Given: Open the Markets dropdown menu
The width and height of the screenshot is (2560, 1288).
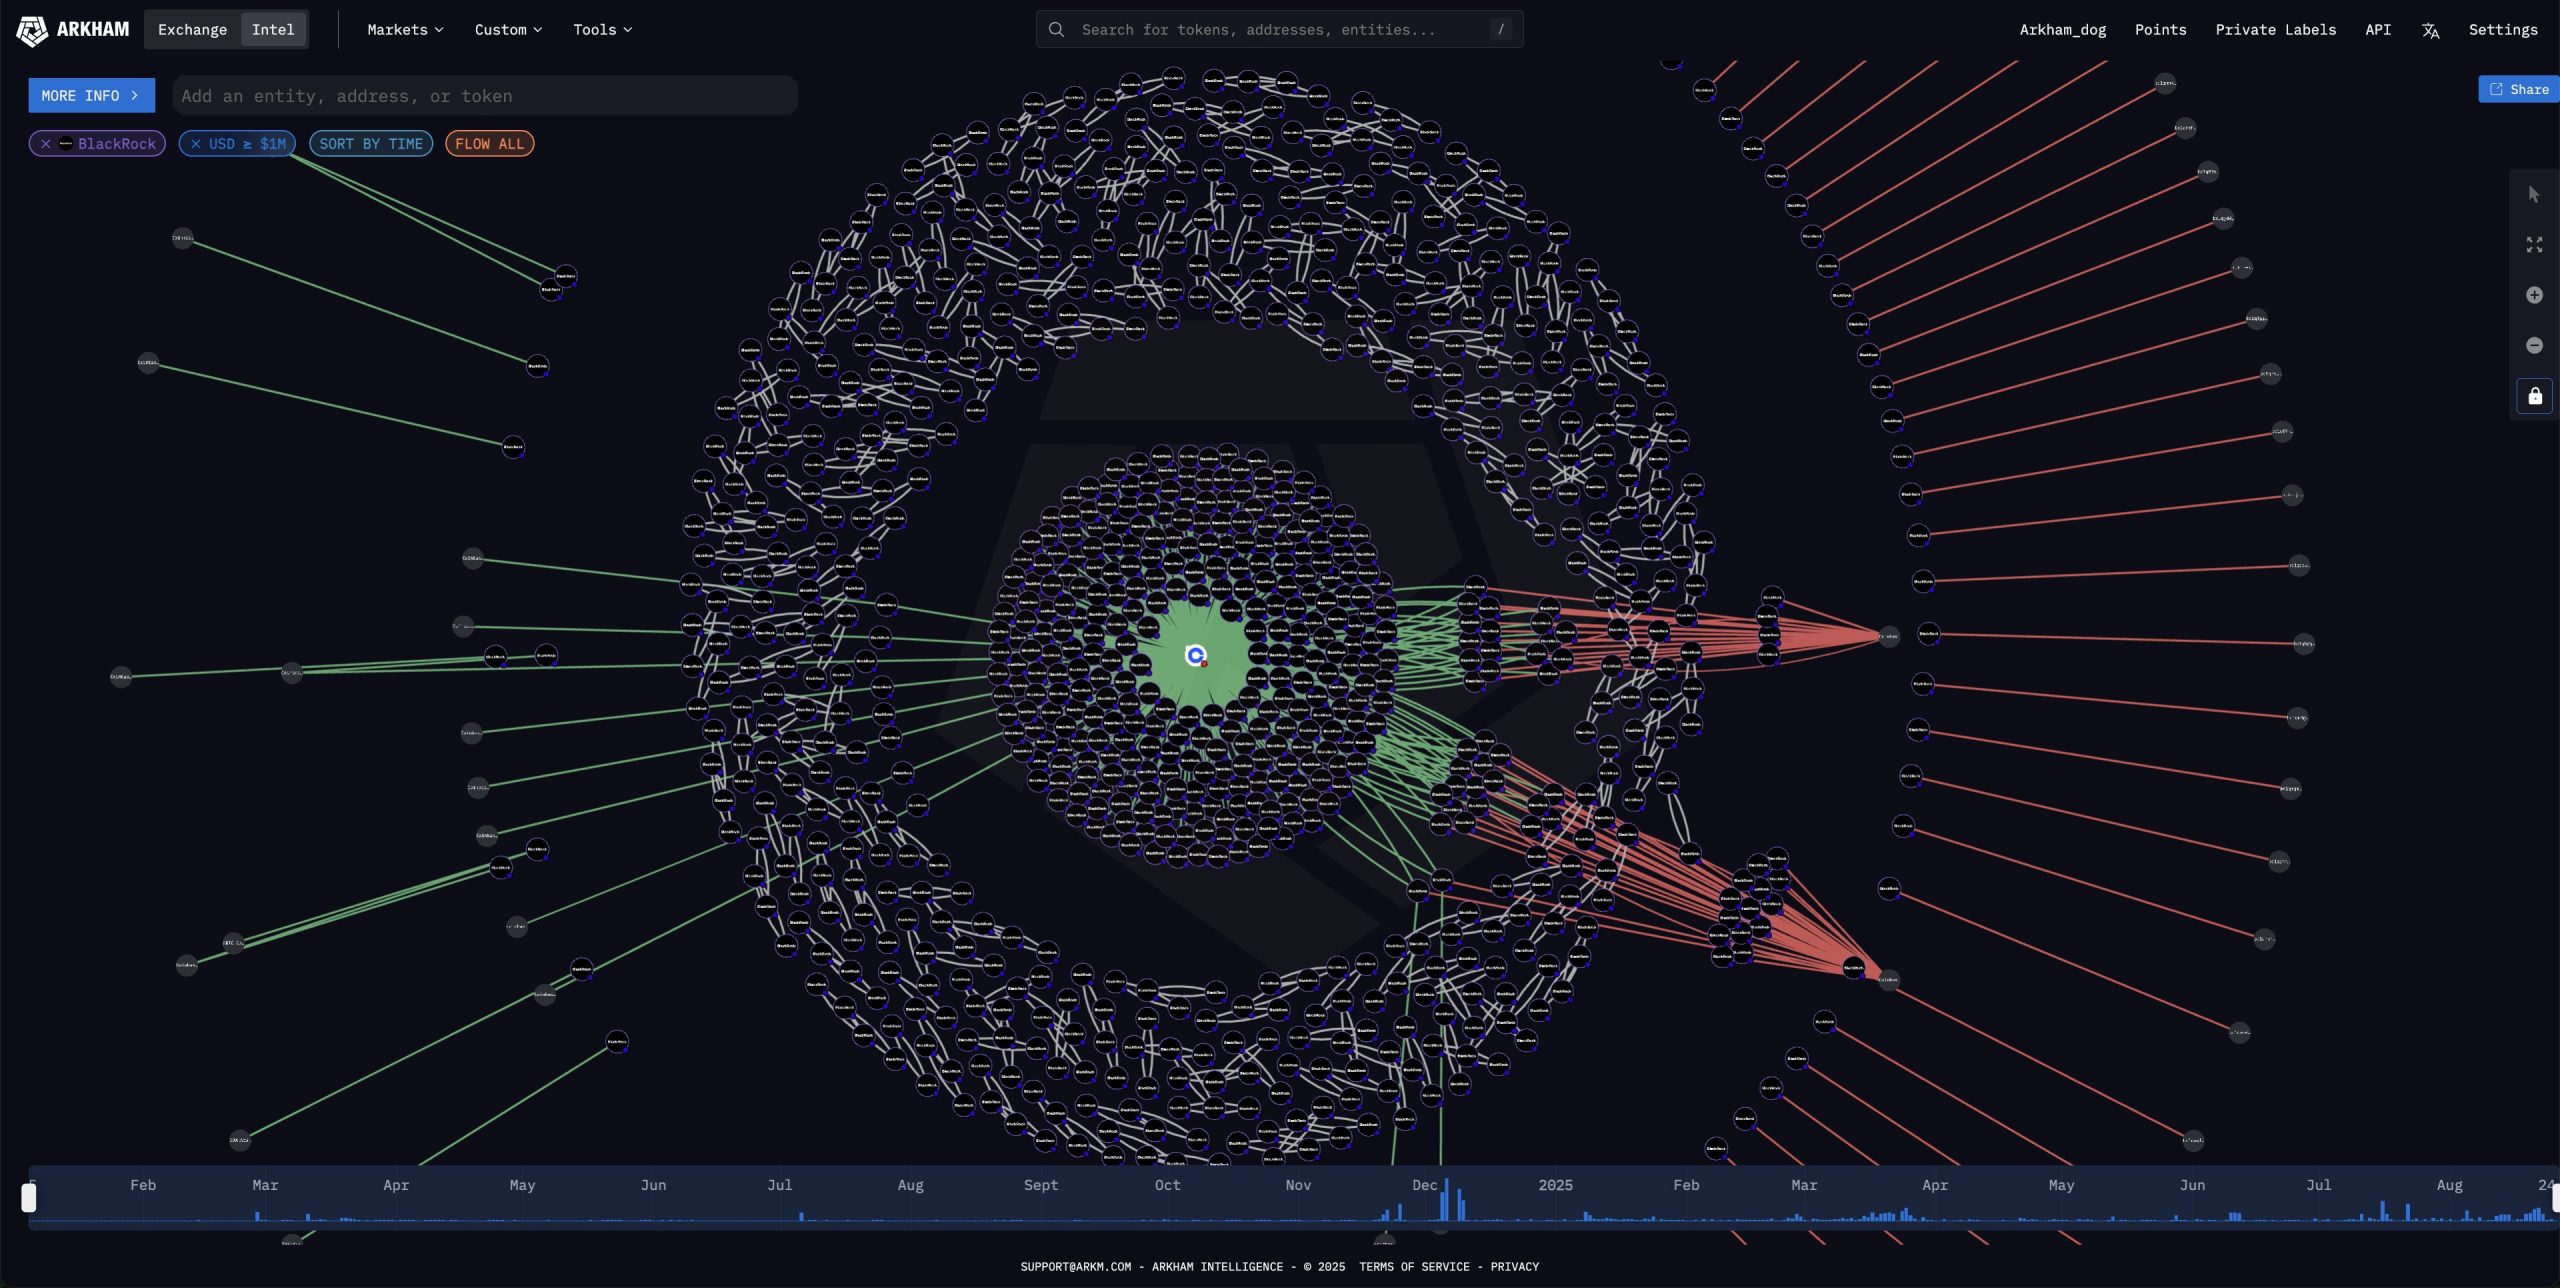Looking at the screenshot, I should [405, 30].
